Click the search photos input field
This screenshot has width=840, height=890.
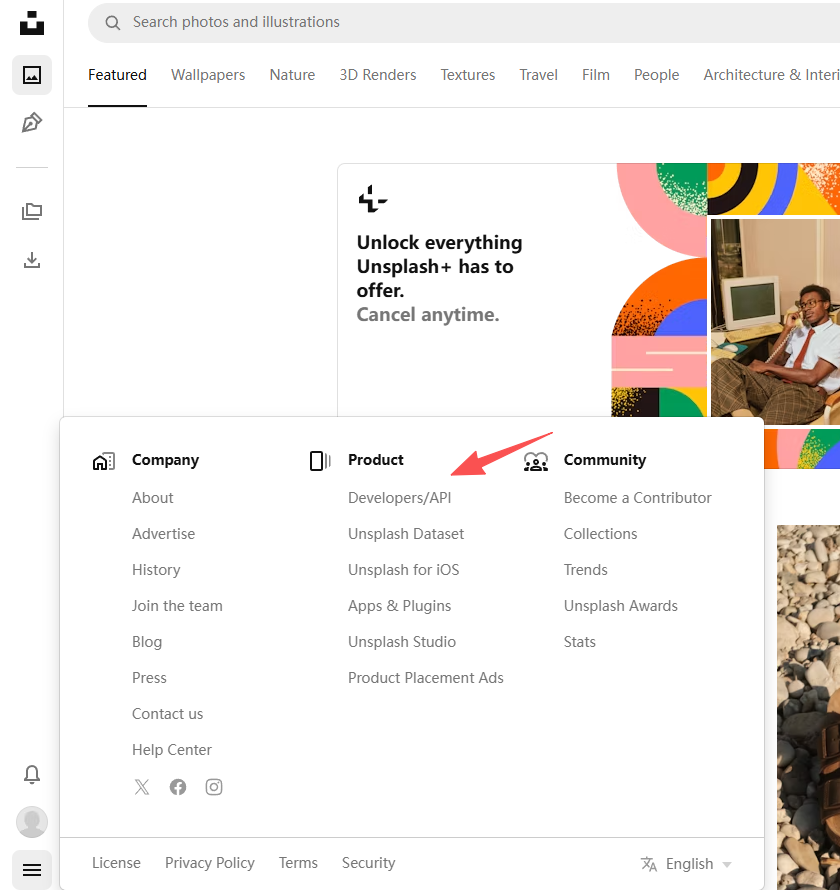pyautogui.click(x=300, y=22)
